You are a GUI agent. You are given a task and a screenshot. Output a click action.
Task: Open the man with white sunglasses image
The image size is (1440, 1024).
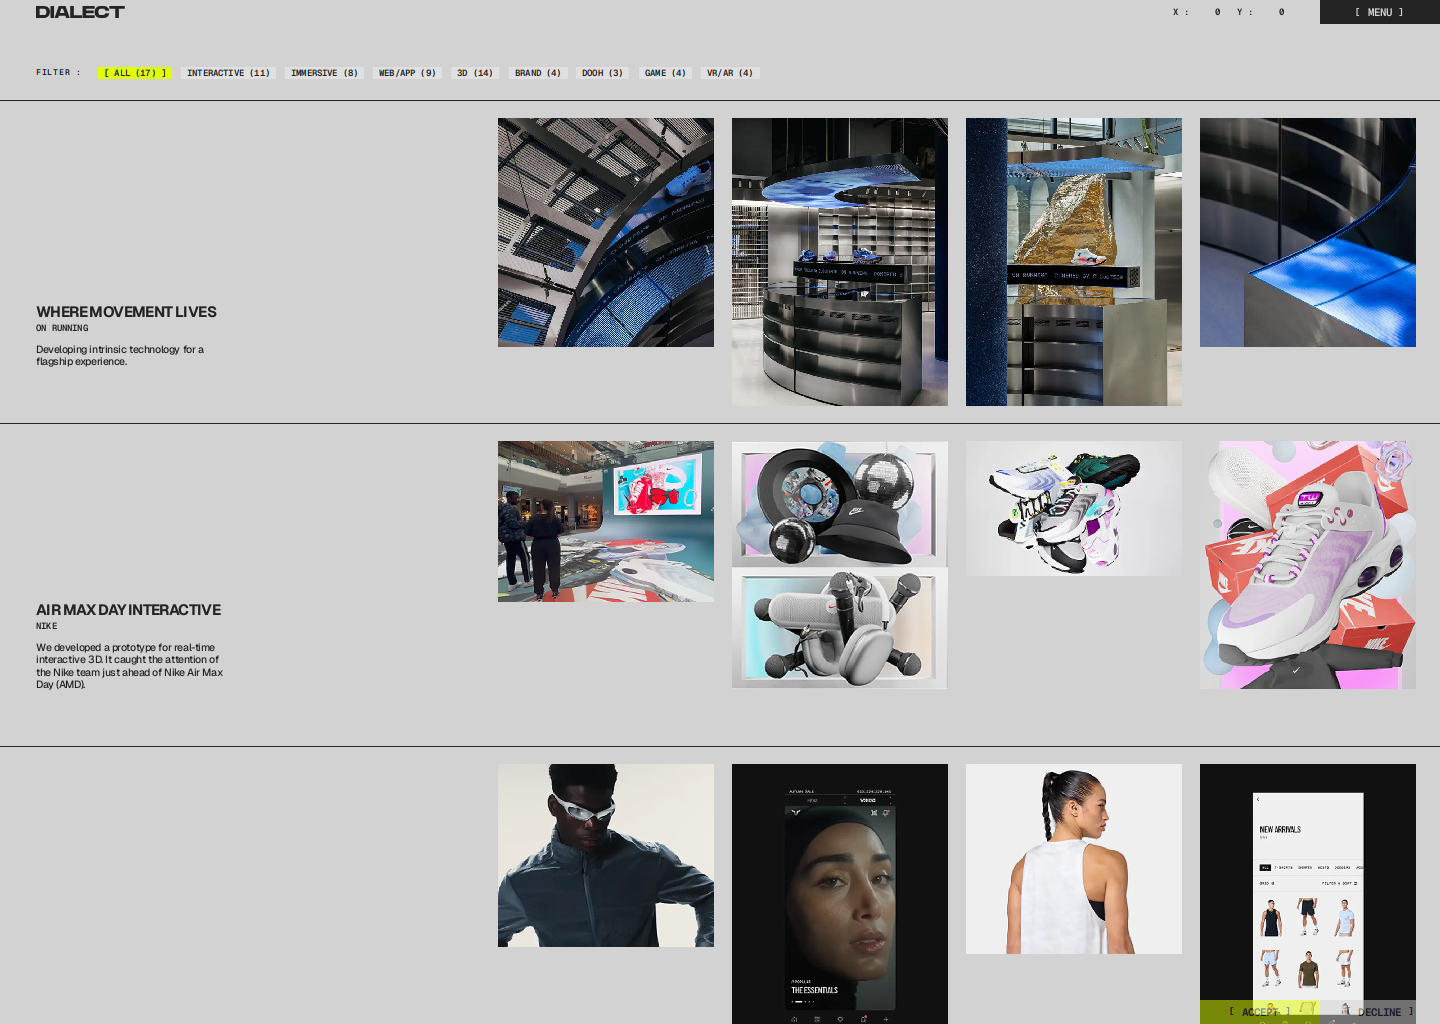605,855
